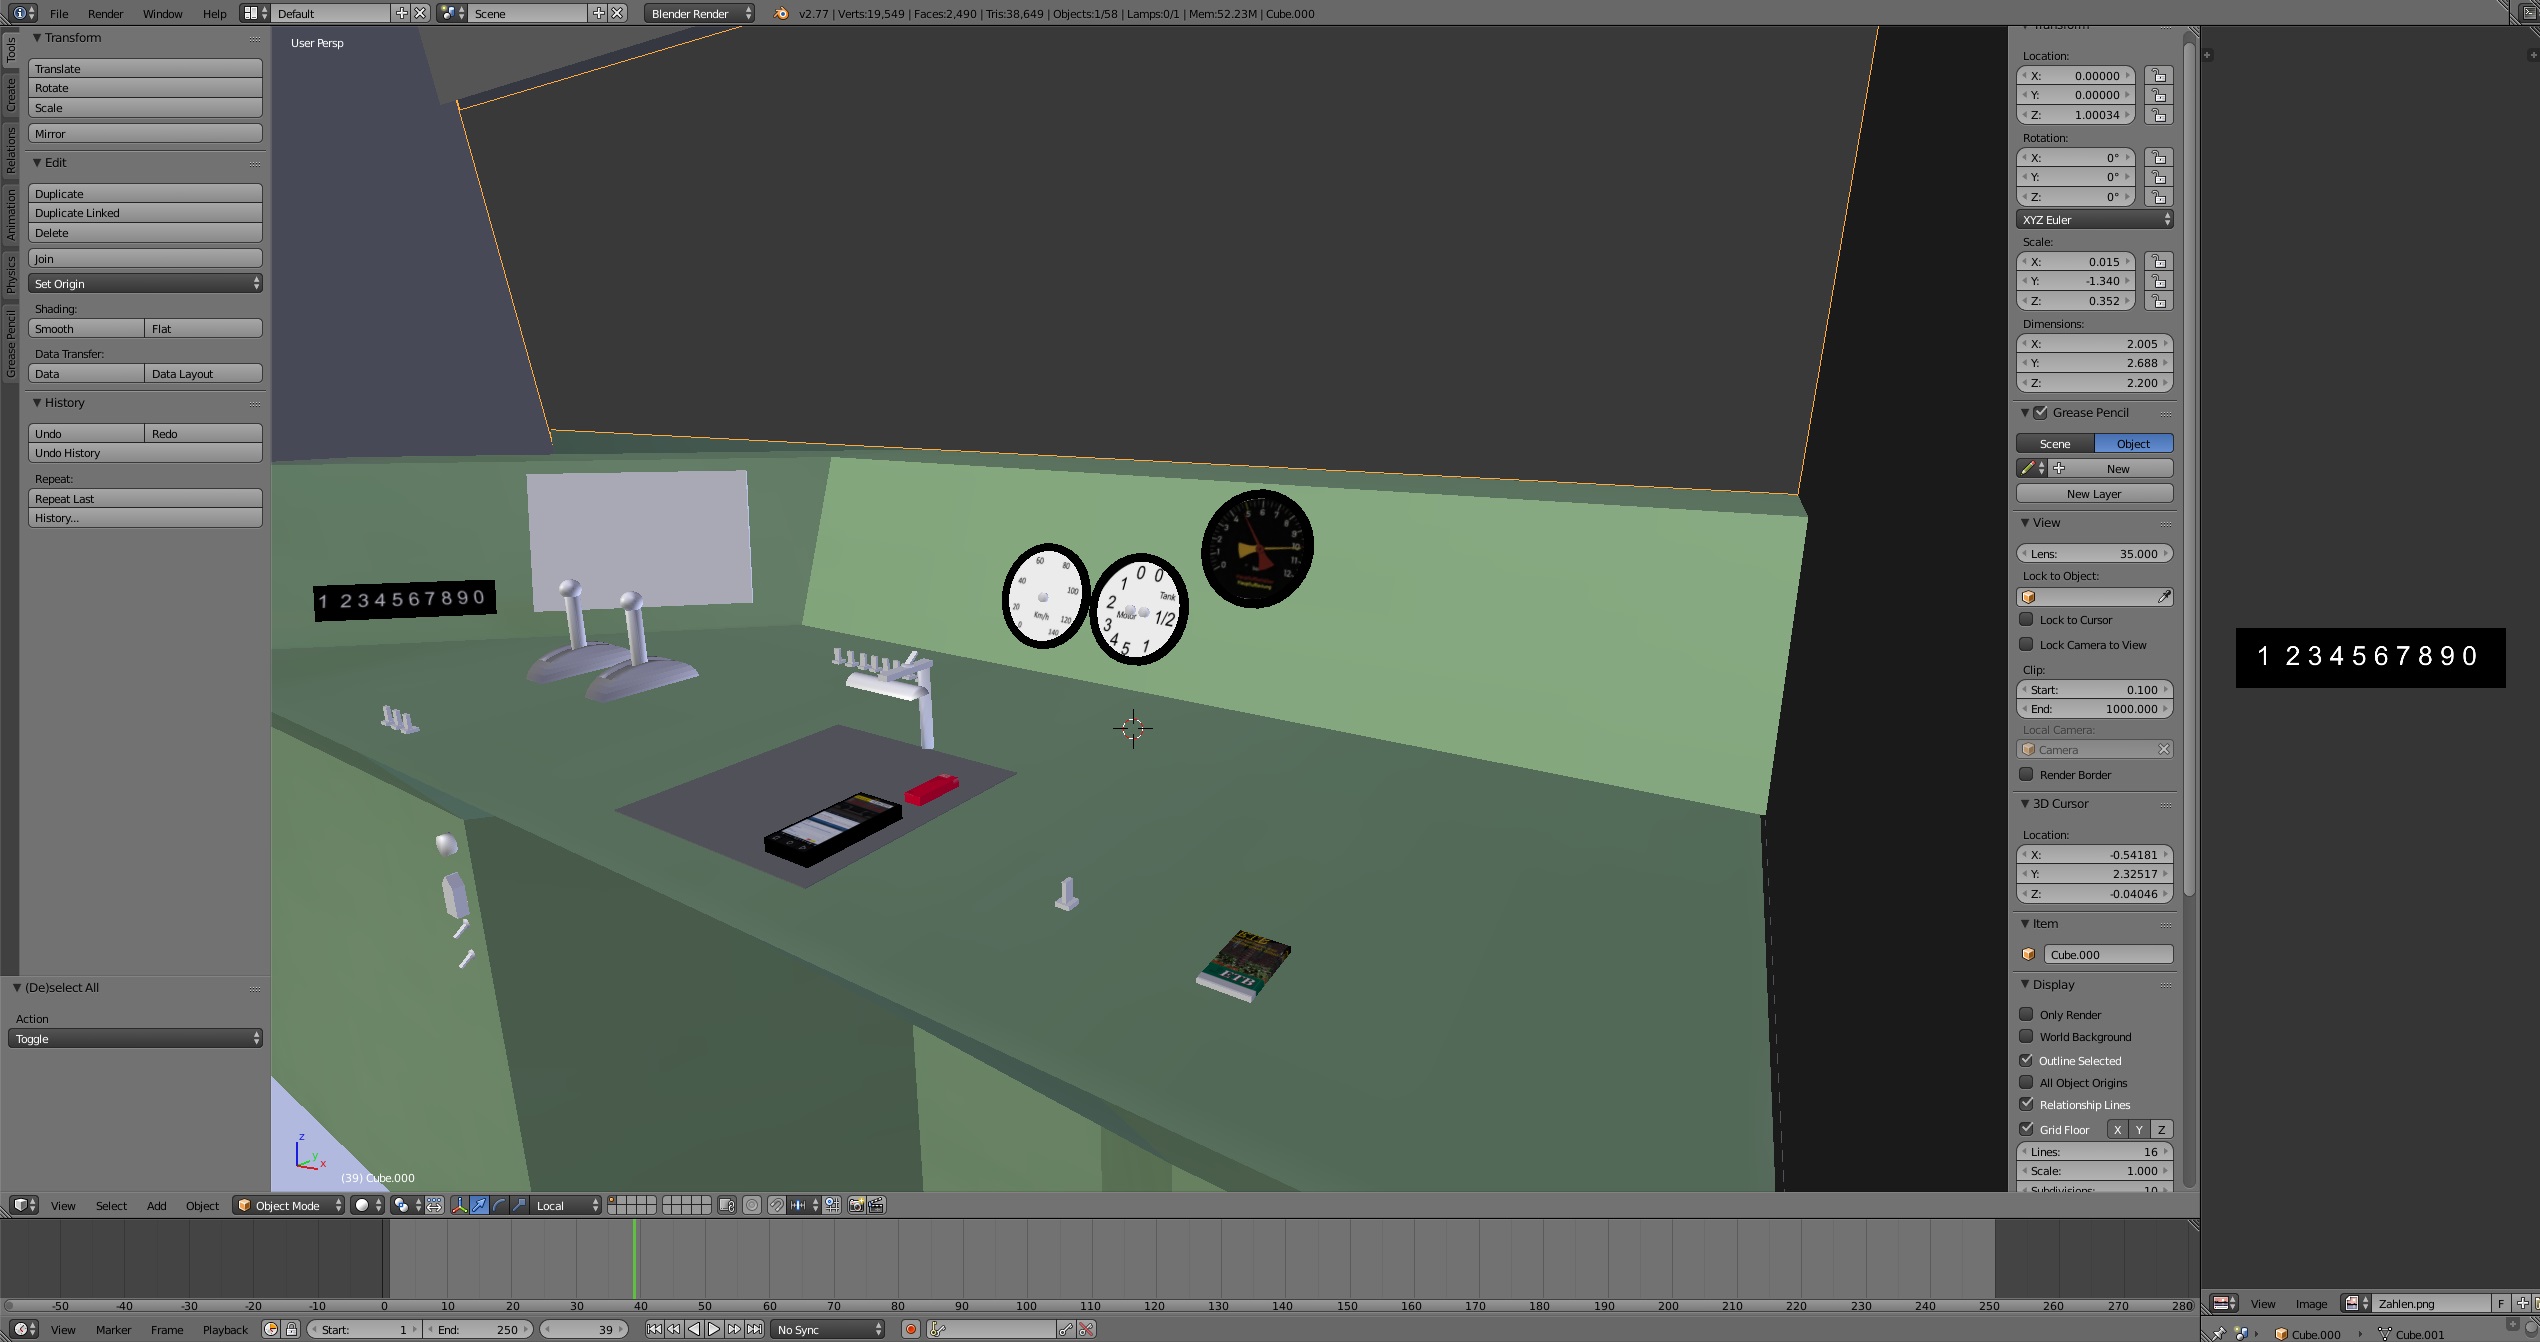This screenshot has width=2540, height=1342.
Task: Click the Smooth shading button
Action: click(86, 329)
